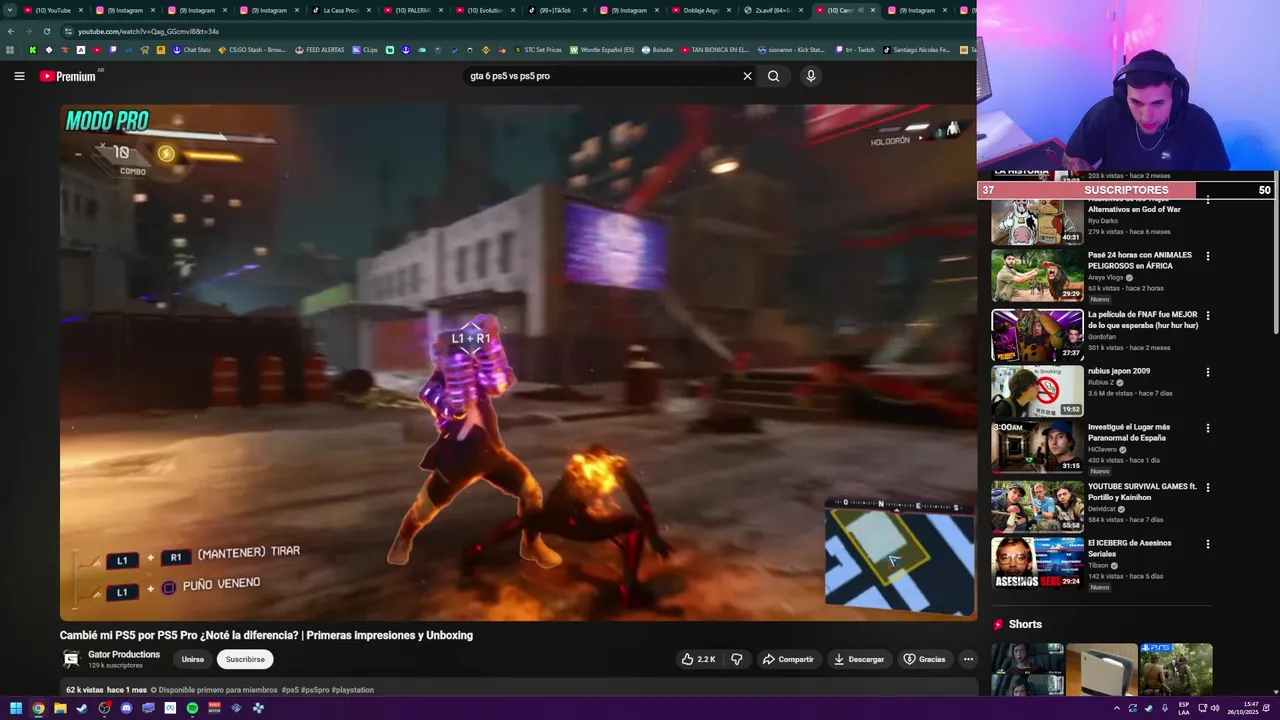
Task: Dislike the video with thumbs down
Action: click(737, 659)
